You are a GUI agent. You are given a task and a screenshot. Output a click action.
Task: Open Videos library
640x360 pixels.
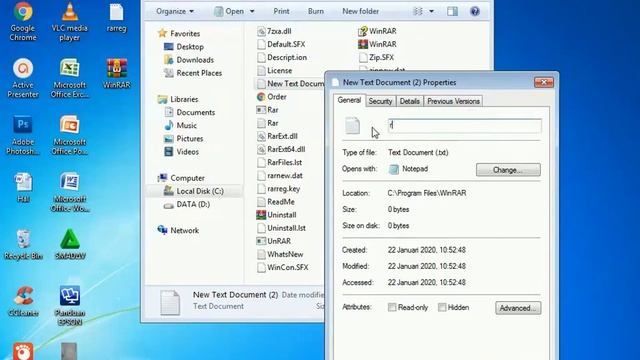182,151
